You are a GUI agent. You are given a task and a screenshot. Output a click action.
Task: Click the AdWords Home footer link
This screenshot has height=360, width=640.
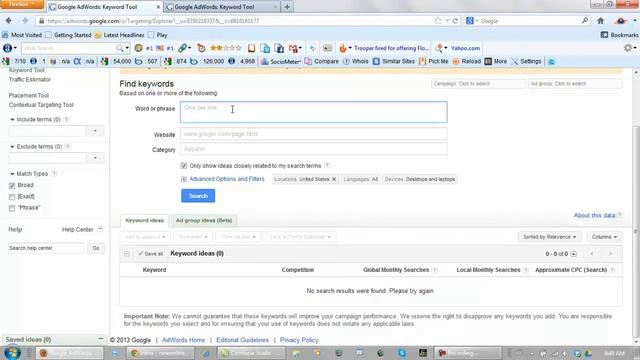(183, 340)
